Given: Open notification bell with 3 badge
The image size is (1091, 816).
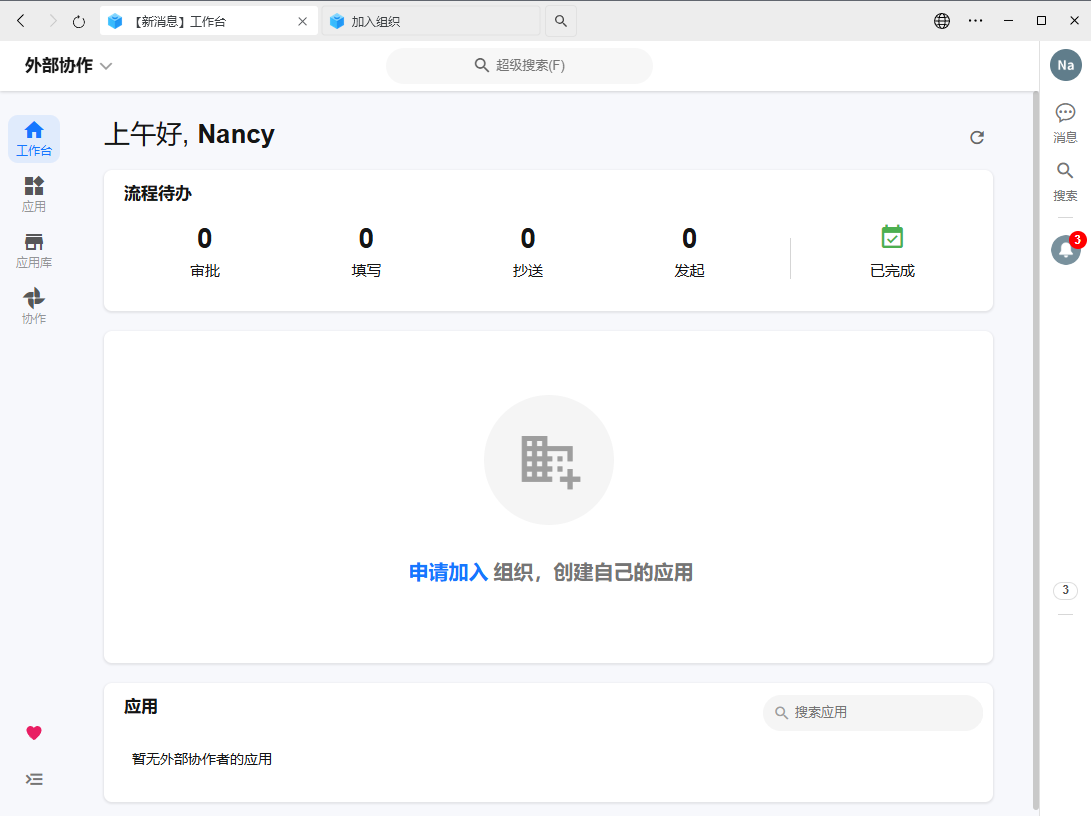Looking at the screenshot, I should 1065,250.
